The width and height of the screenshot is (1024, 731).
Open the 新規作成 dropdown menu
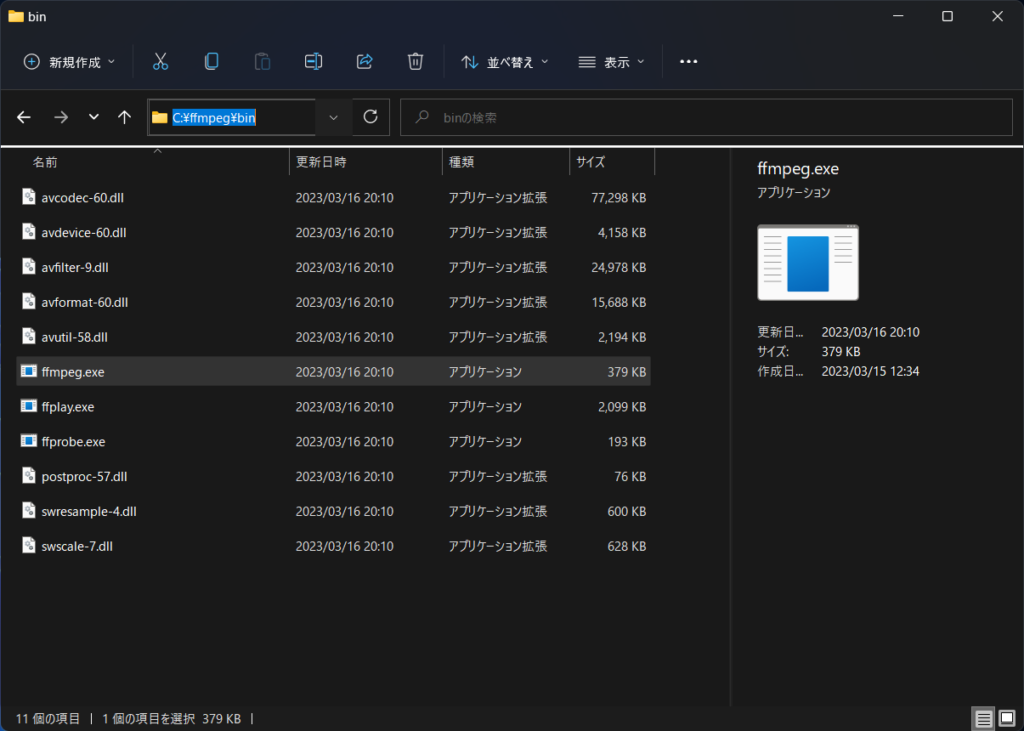[69, 62]
